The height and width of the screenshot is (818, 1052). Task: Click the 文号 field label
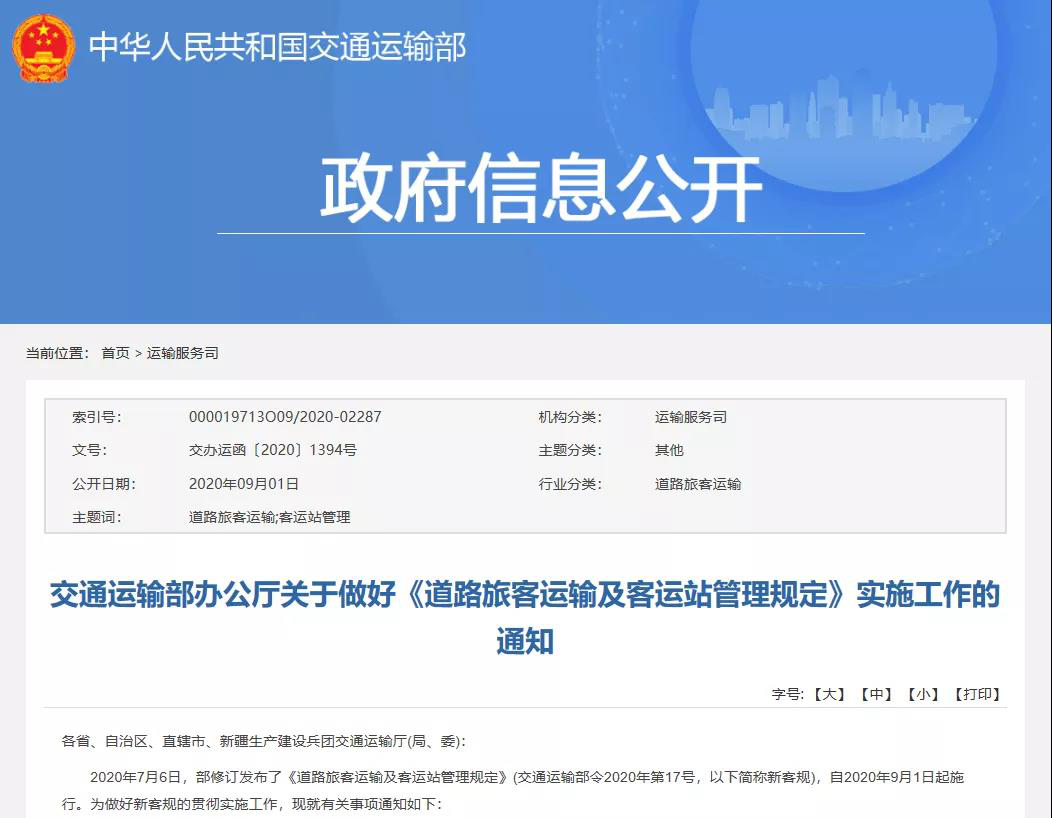(89, 450)
